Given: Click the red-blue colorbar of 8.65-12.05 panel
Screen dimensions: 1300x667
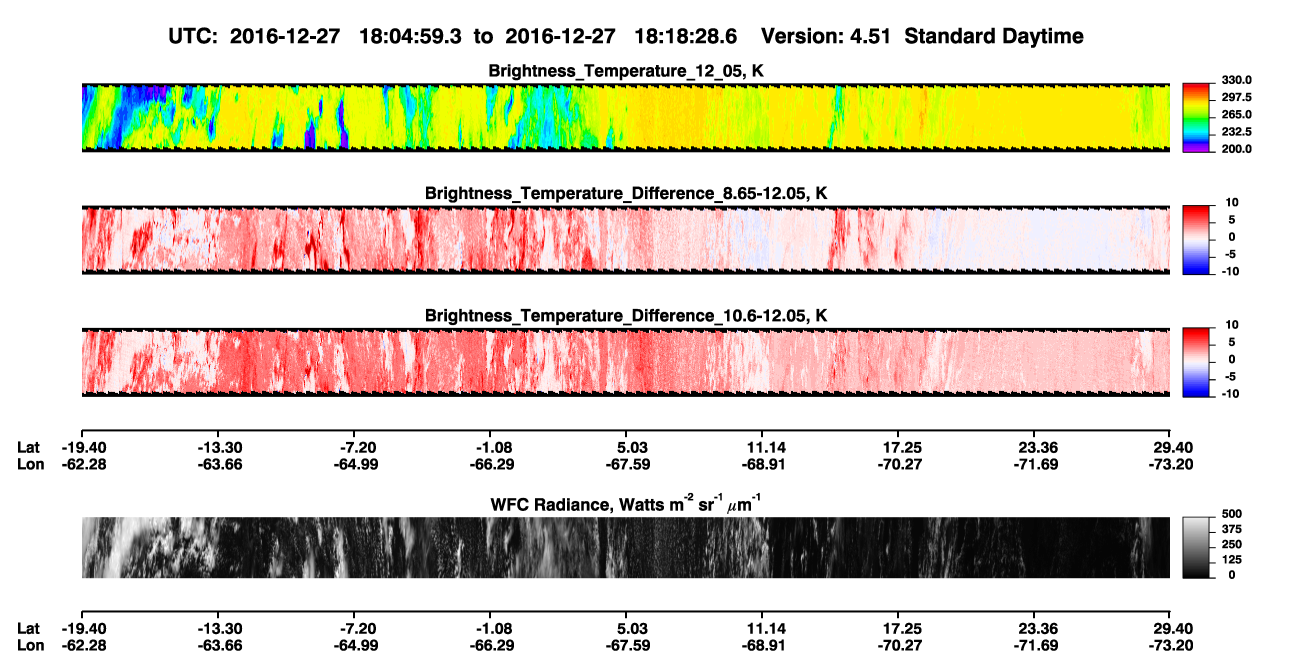Looking at the screenshot, I should coord(1196,240).
